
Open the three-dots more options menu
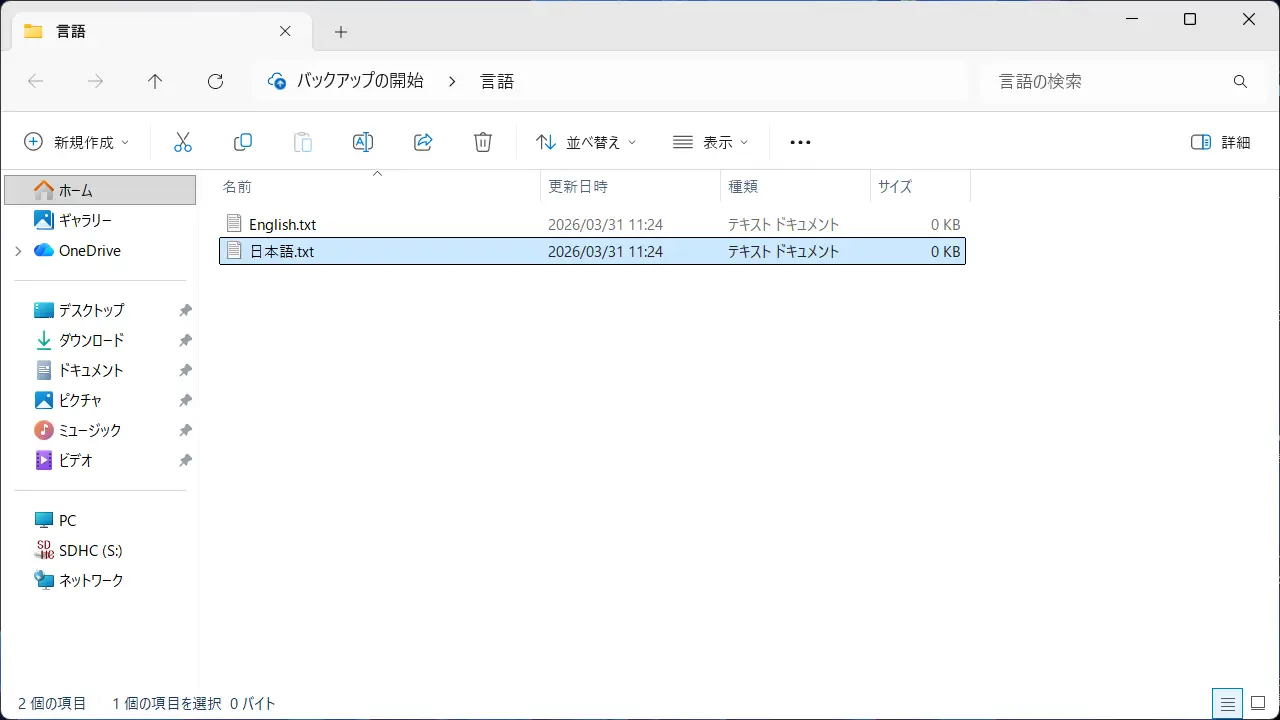[x=800, y=142]
